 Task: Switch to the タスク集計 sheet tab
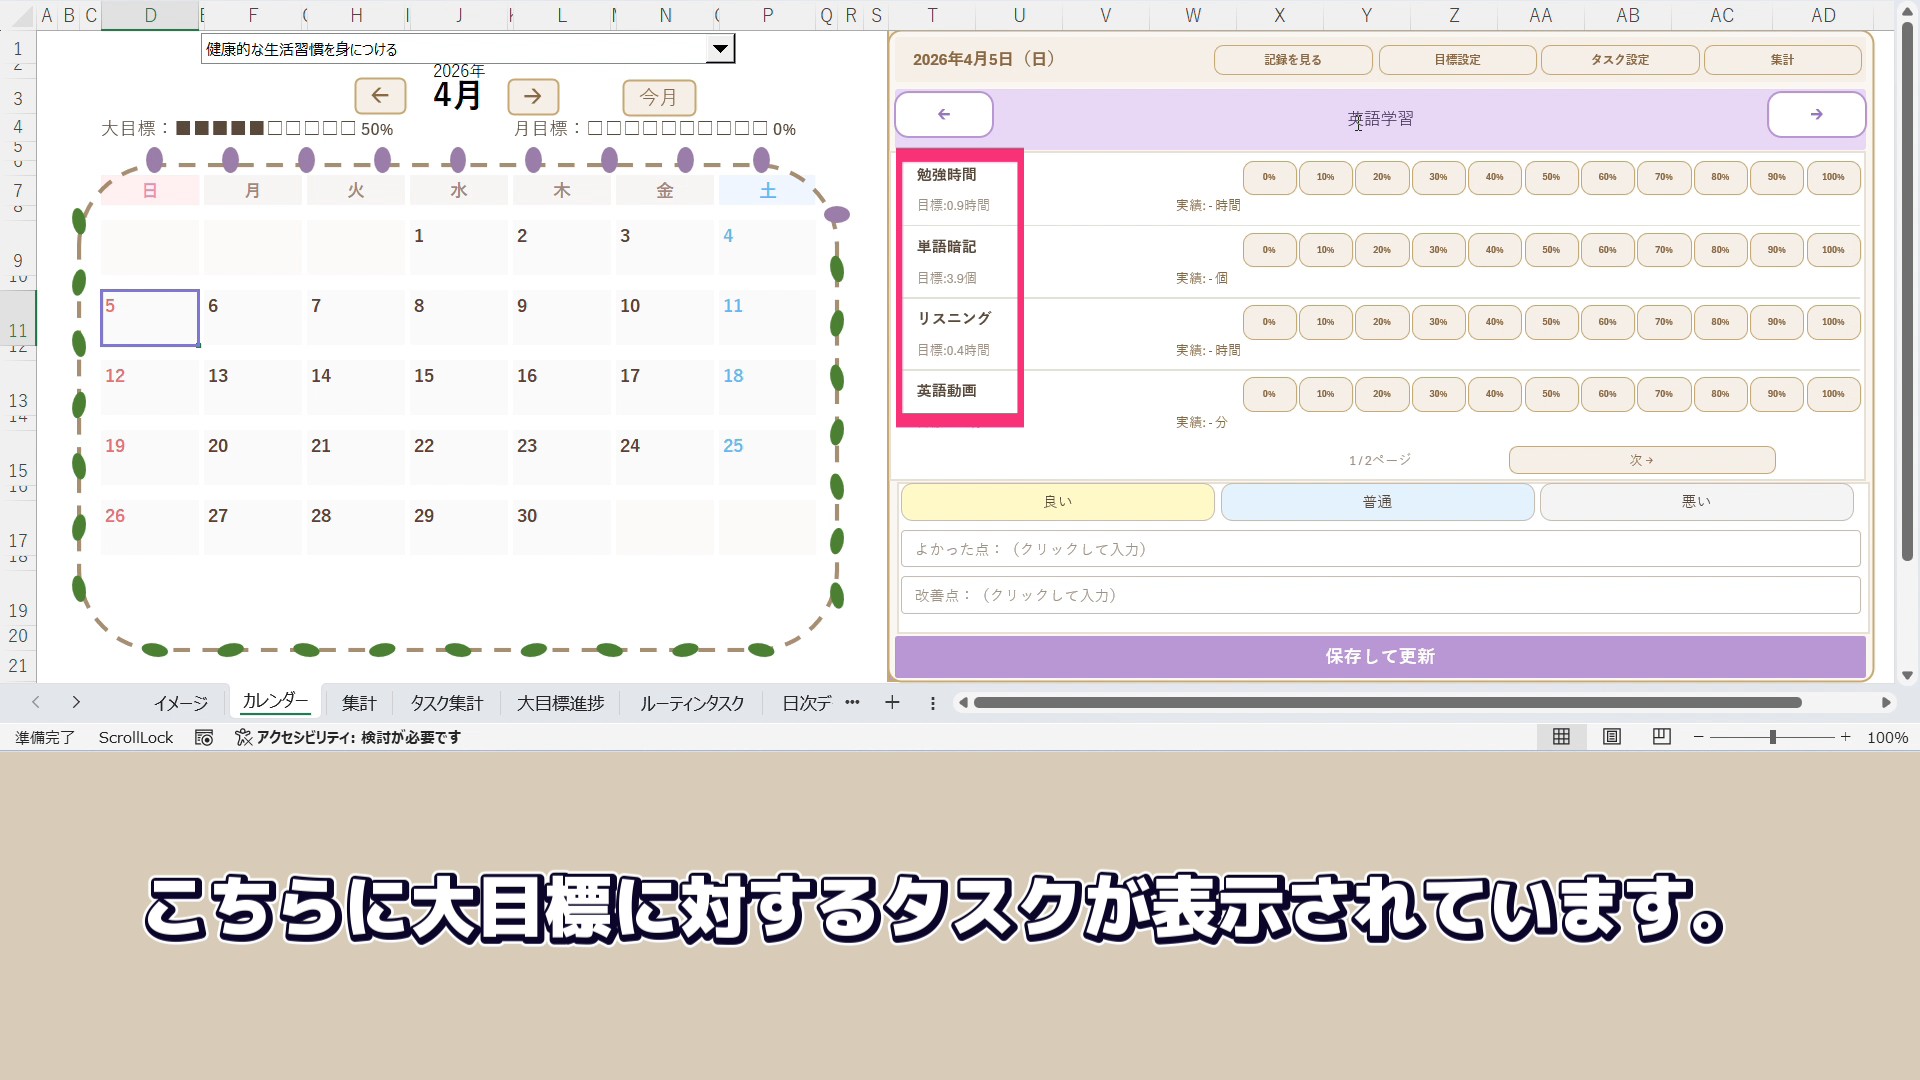coord(446,703)
